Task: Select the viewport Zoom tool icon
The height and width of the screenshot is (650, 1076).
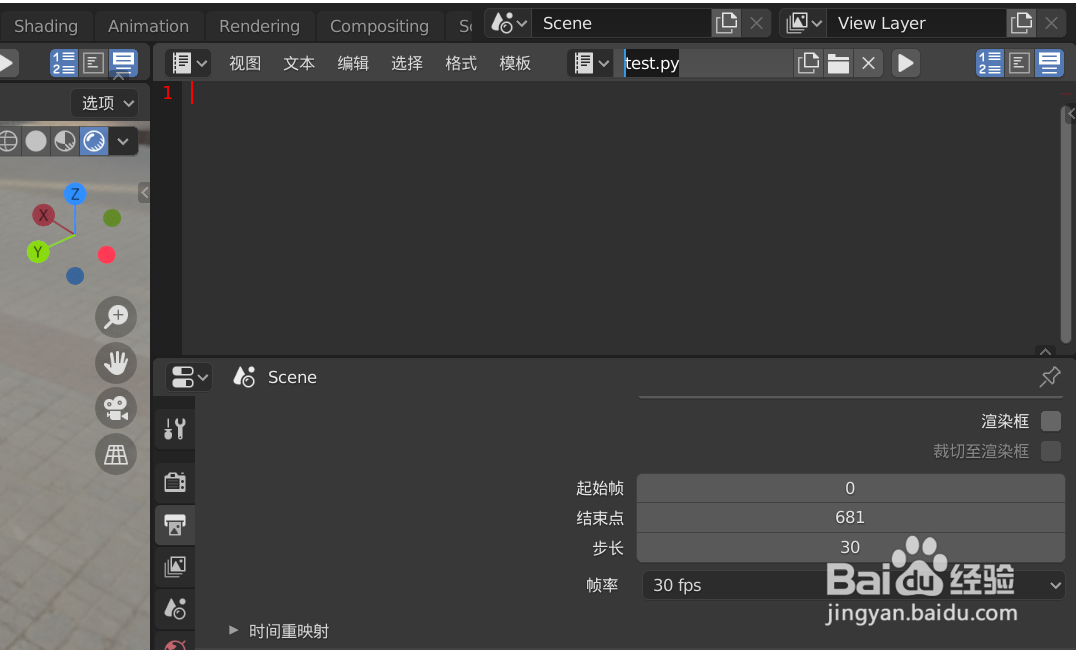Action: click(115, 317)
